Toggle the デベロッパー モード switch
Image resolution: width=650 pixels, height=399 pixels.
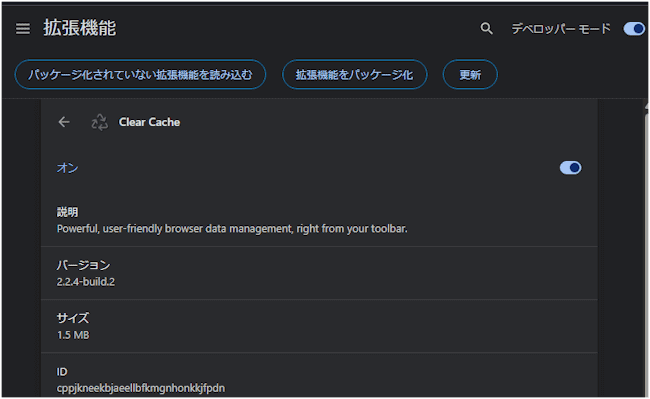[x=634, y=29]
